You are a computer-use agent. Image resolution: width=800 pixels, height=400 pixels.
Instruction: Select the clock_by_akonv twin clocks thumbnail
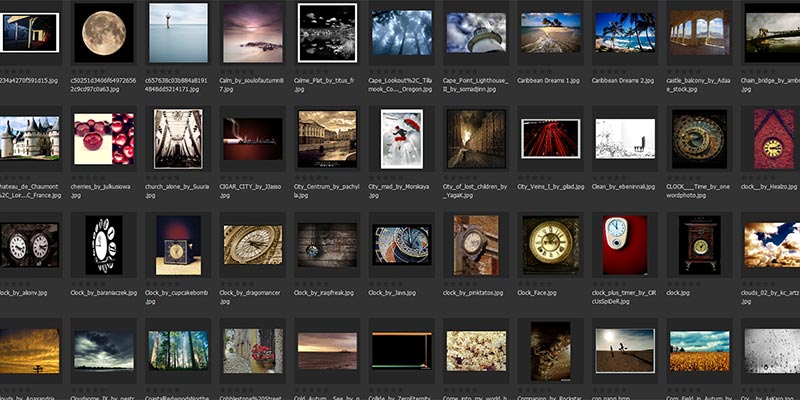(30, 245)
